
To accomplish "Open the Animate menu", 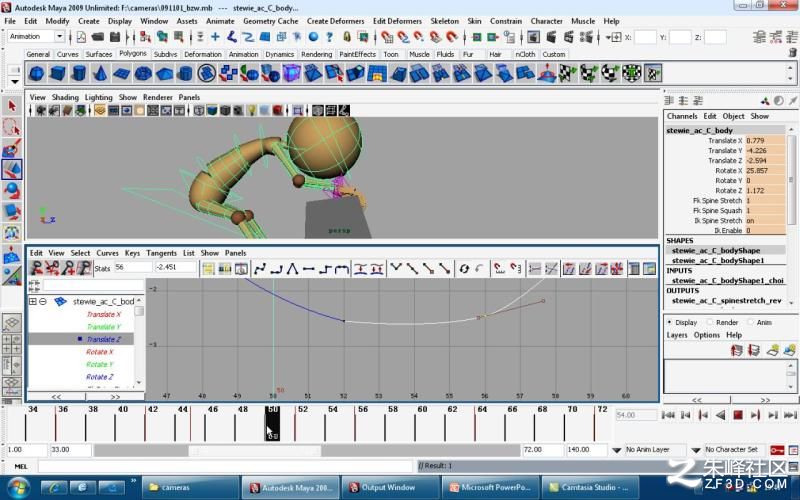I will pos(220,21).
